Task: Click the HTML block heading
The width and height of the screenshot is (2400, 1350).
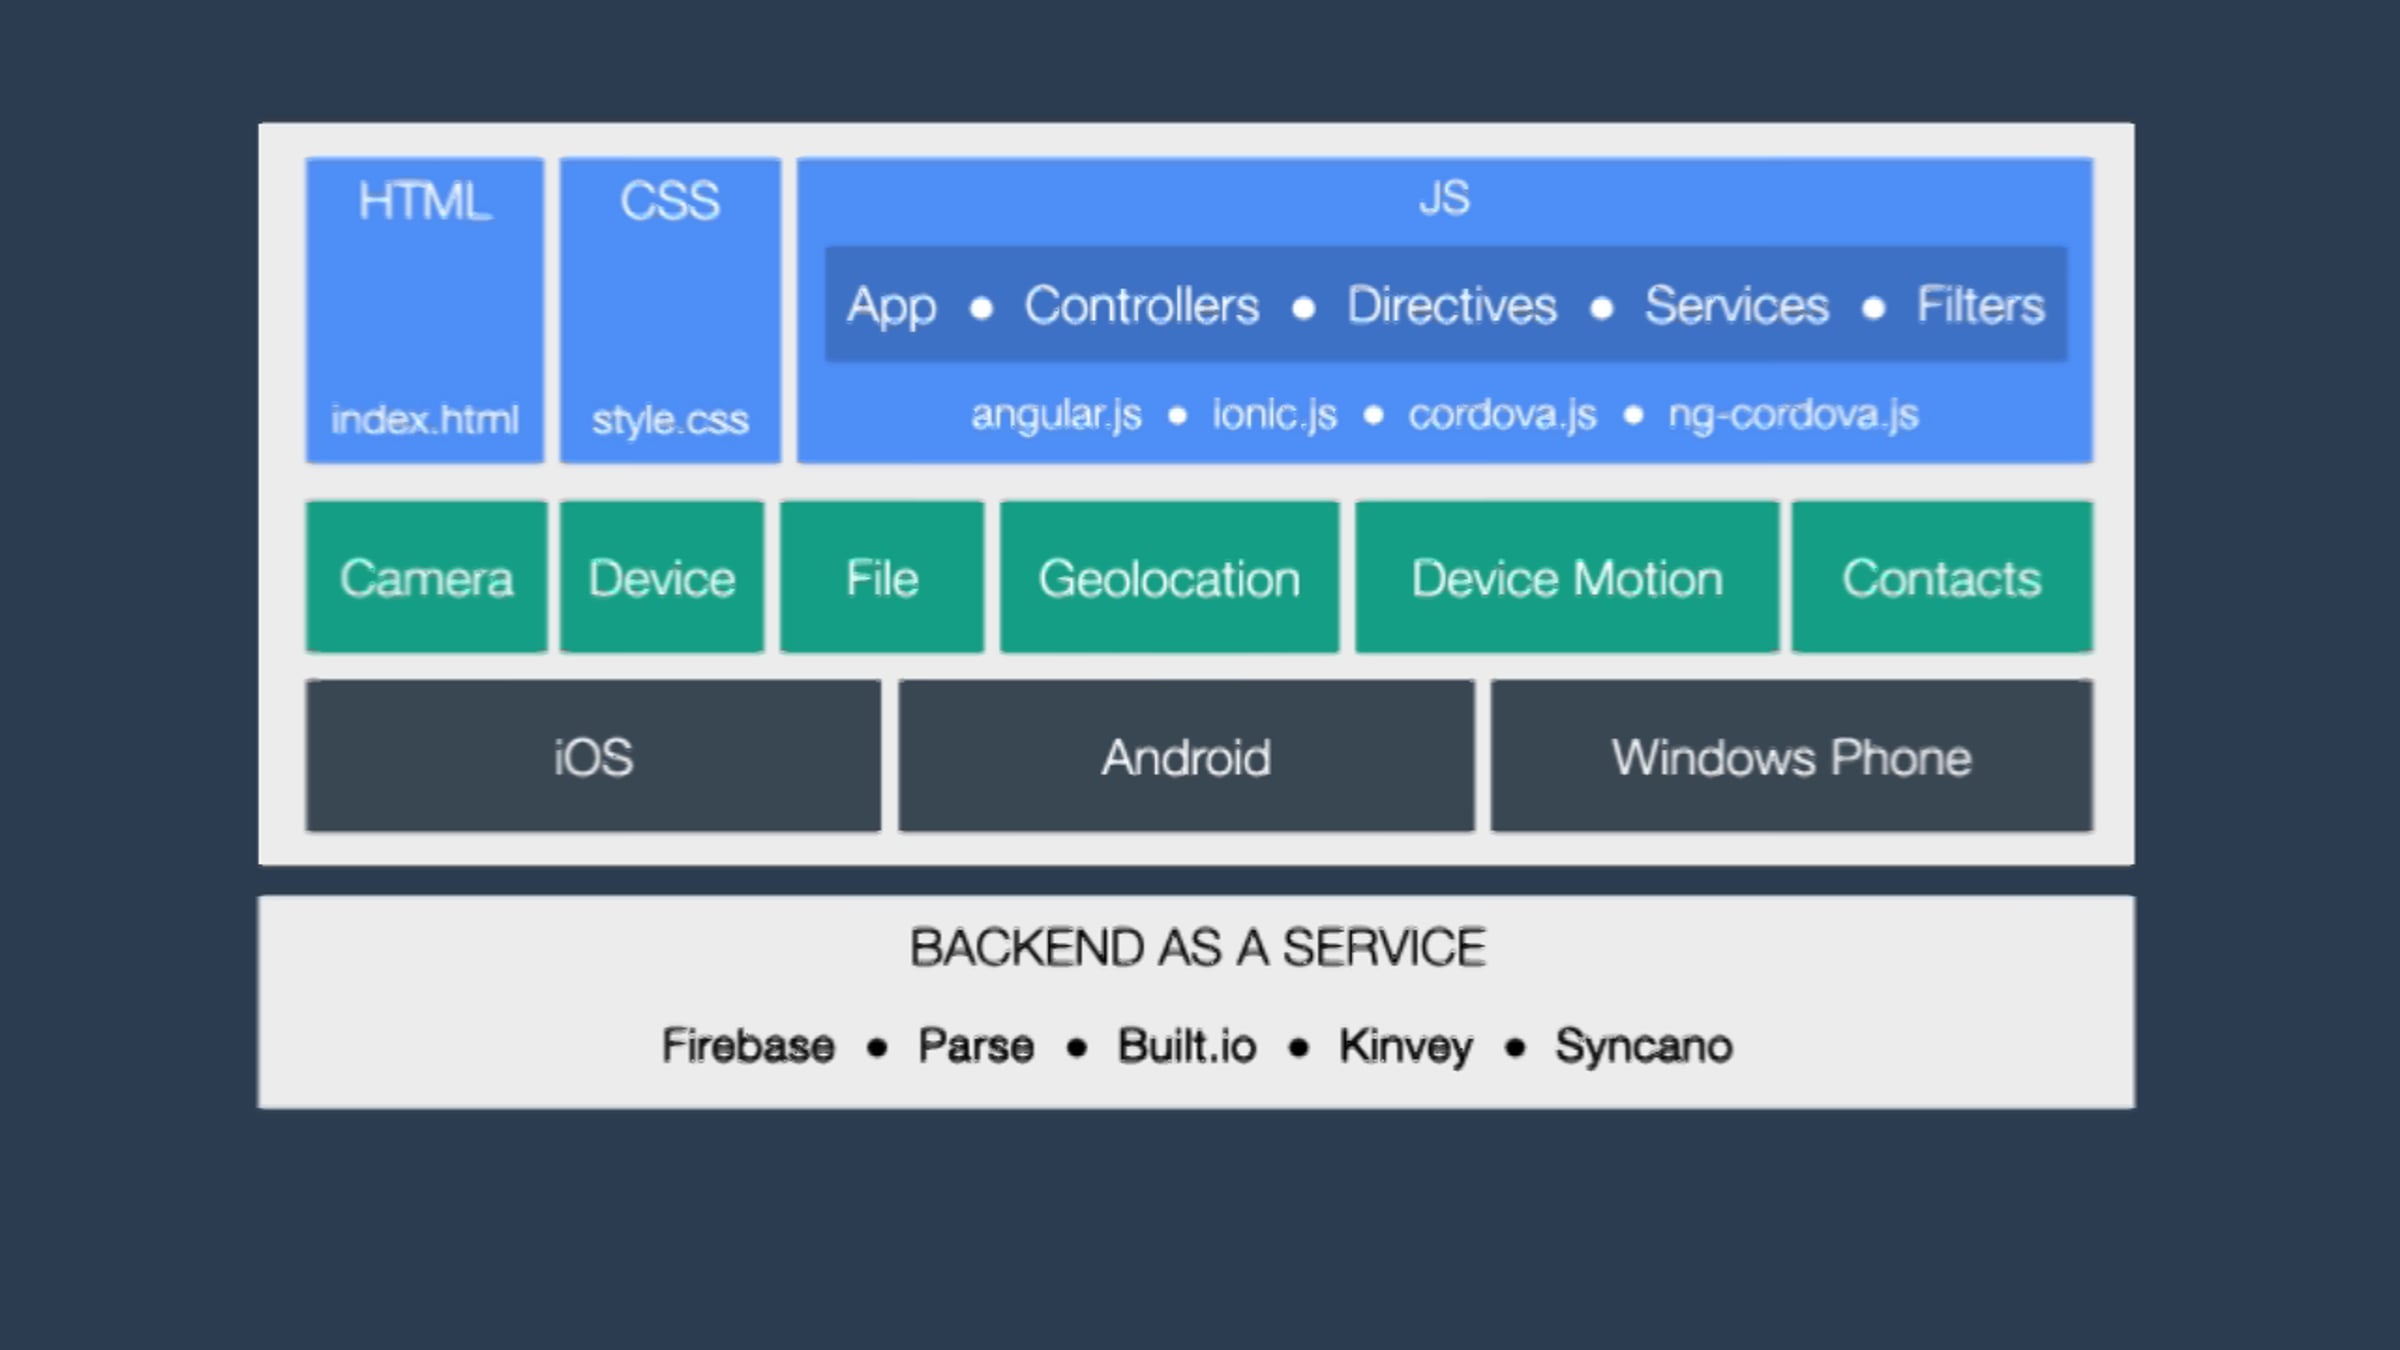Action: [x=425, y=202]
